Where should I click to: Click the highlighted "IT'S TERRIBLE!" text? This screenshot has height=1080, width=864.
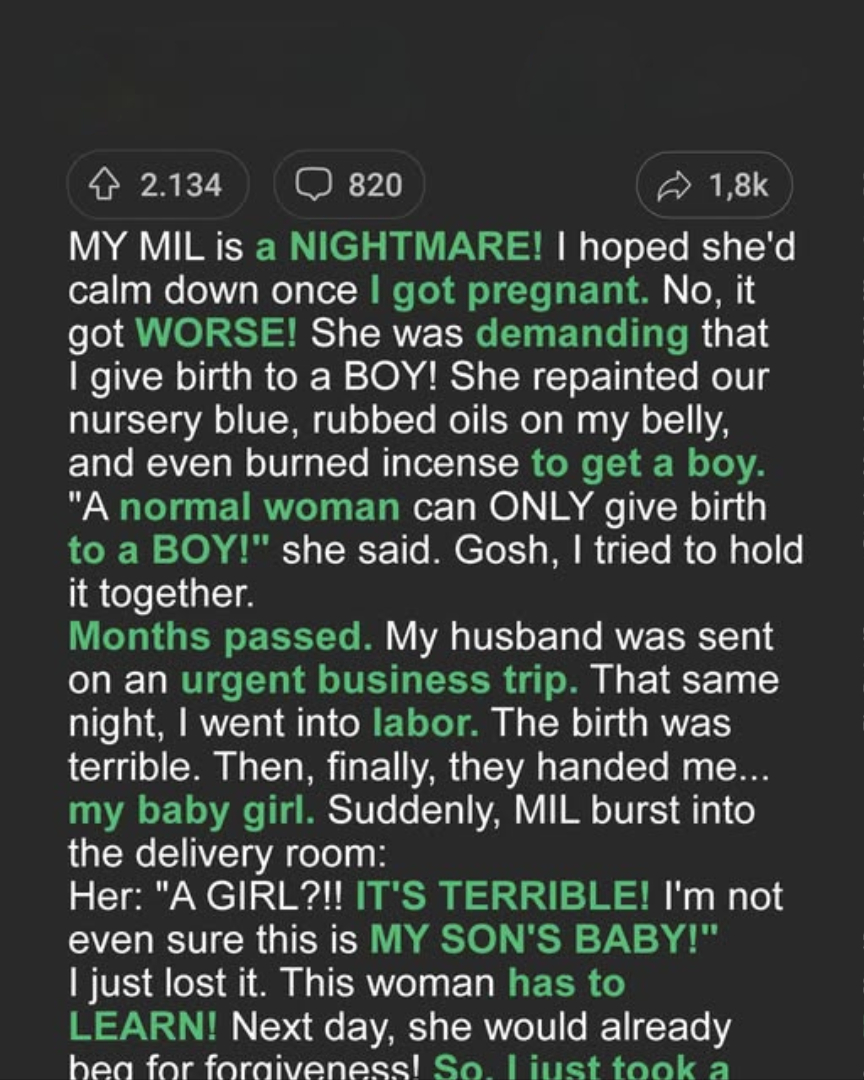(503, 896)
